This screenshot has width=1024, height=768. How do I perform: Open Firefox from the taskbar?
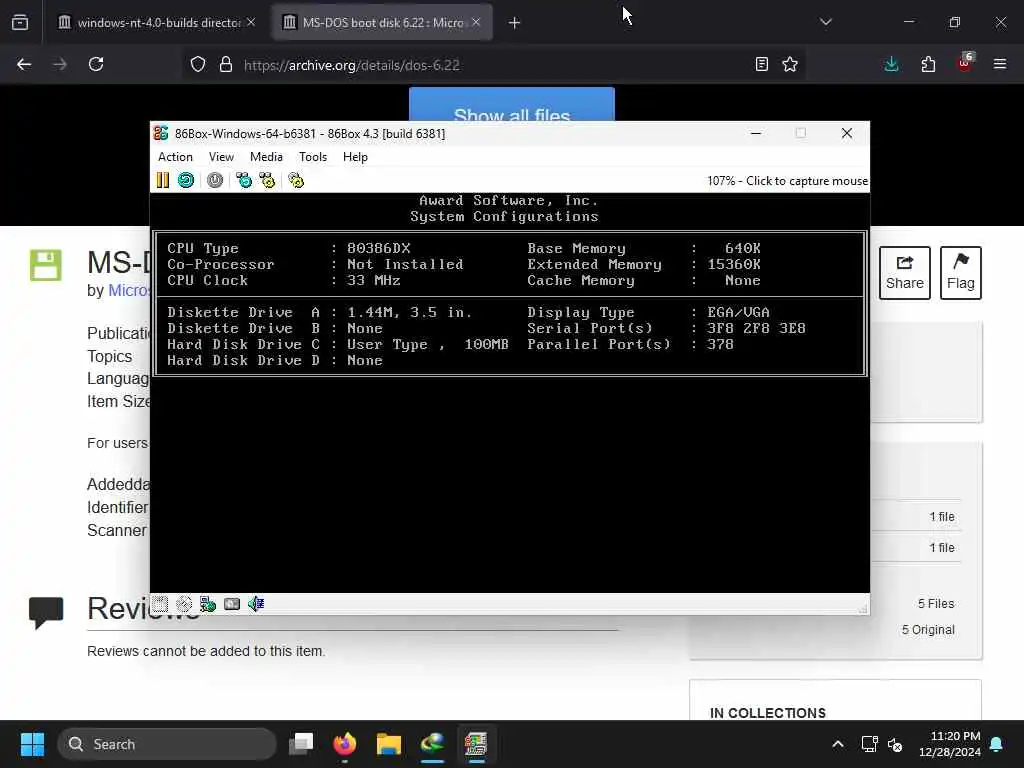click(345, 744)
